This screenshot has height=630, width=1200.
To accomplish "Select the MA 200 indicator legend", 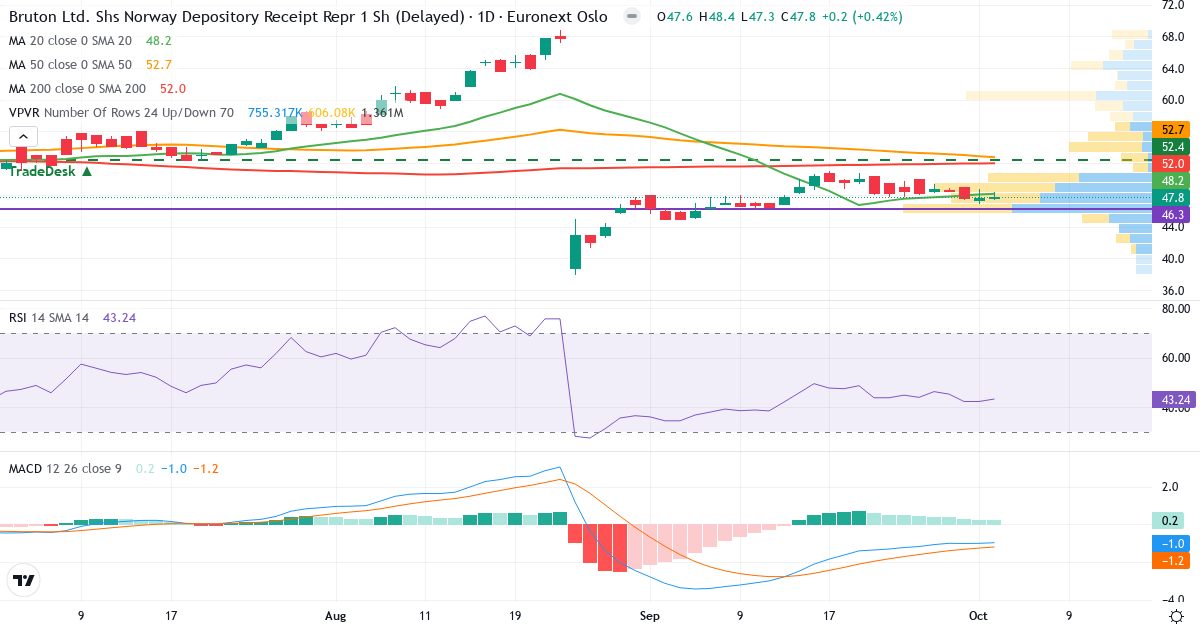I will (x=97, y=89).
